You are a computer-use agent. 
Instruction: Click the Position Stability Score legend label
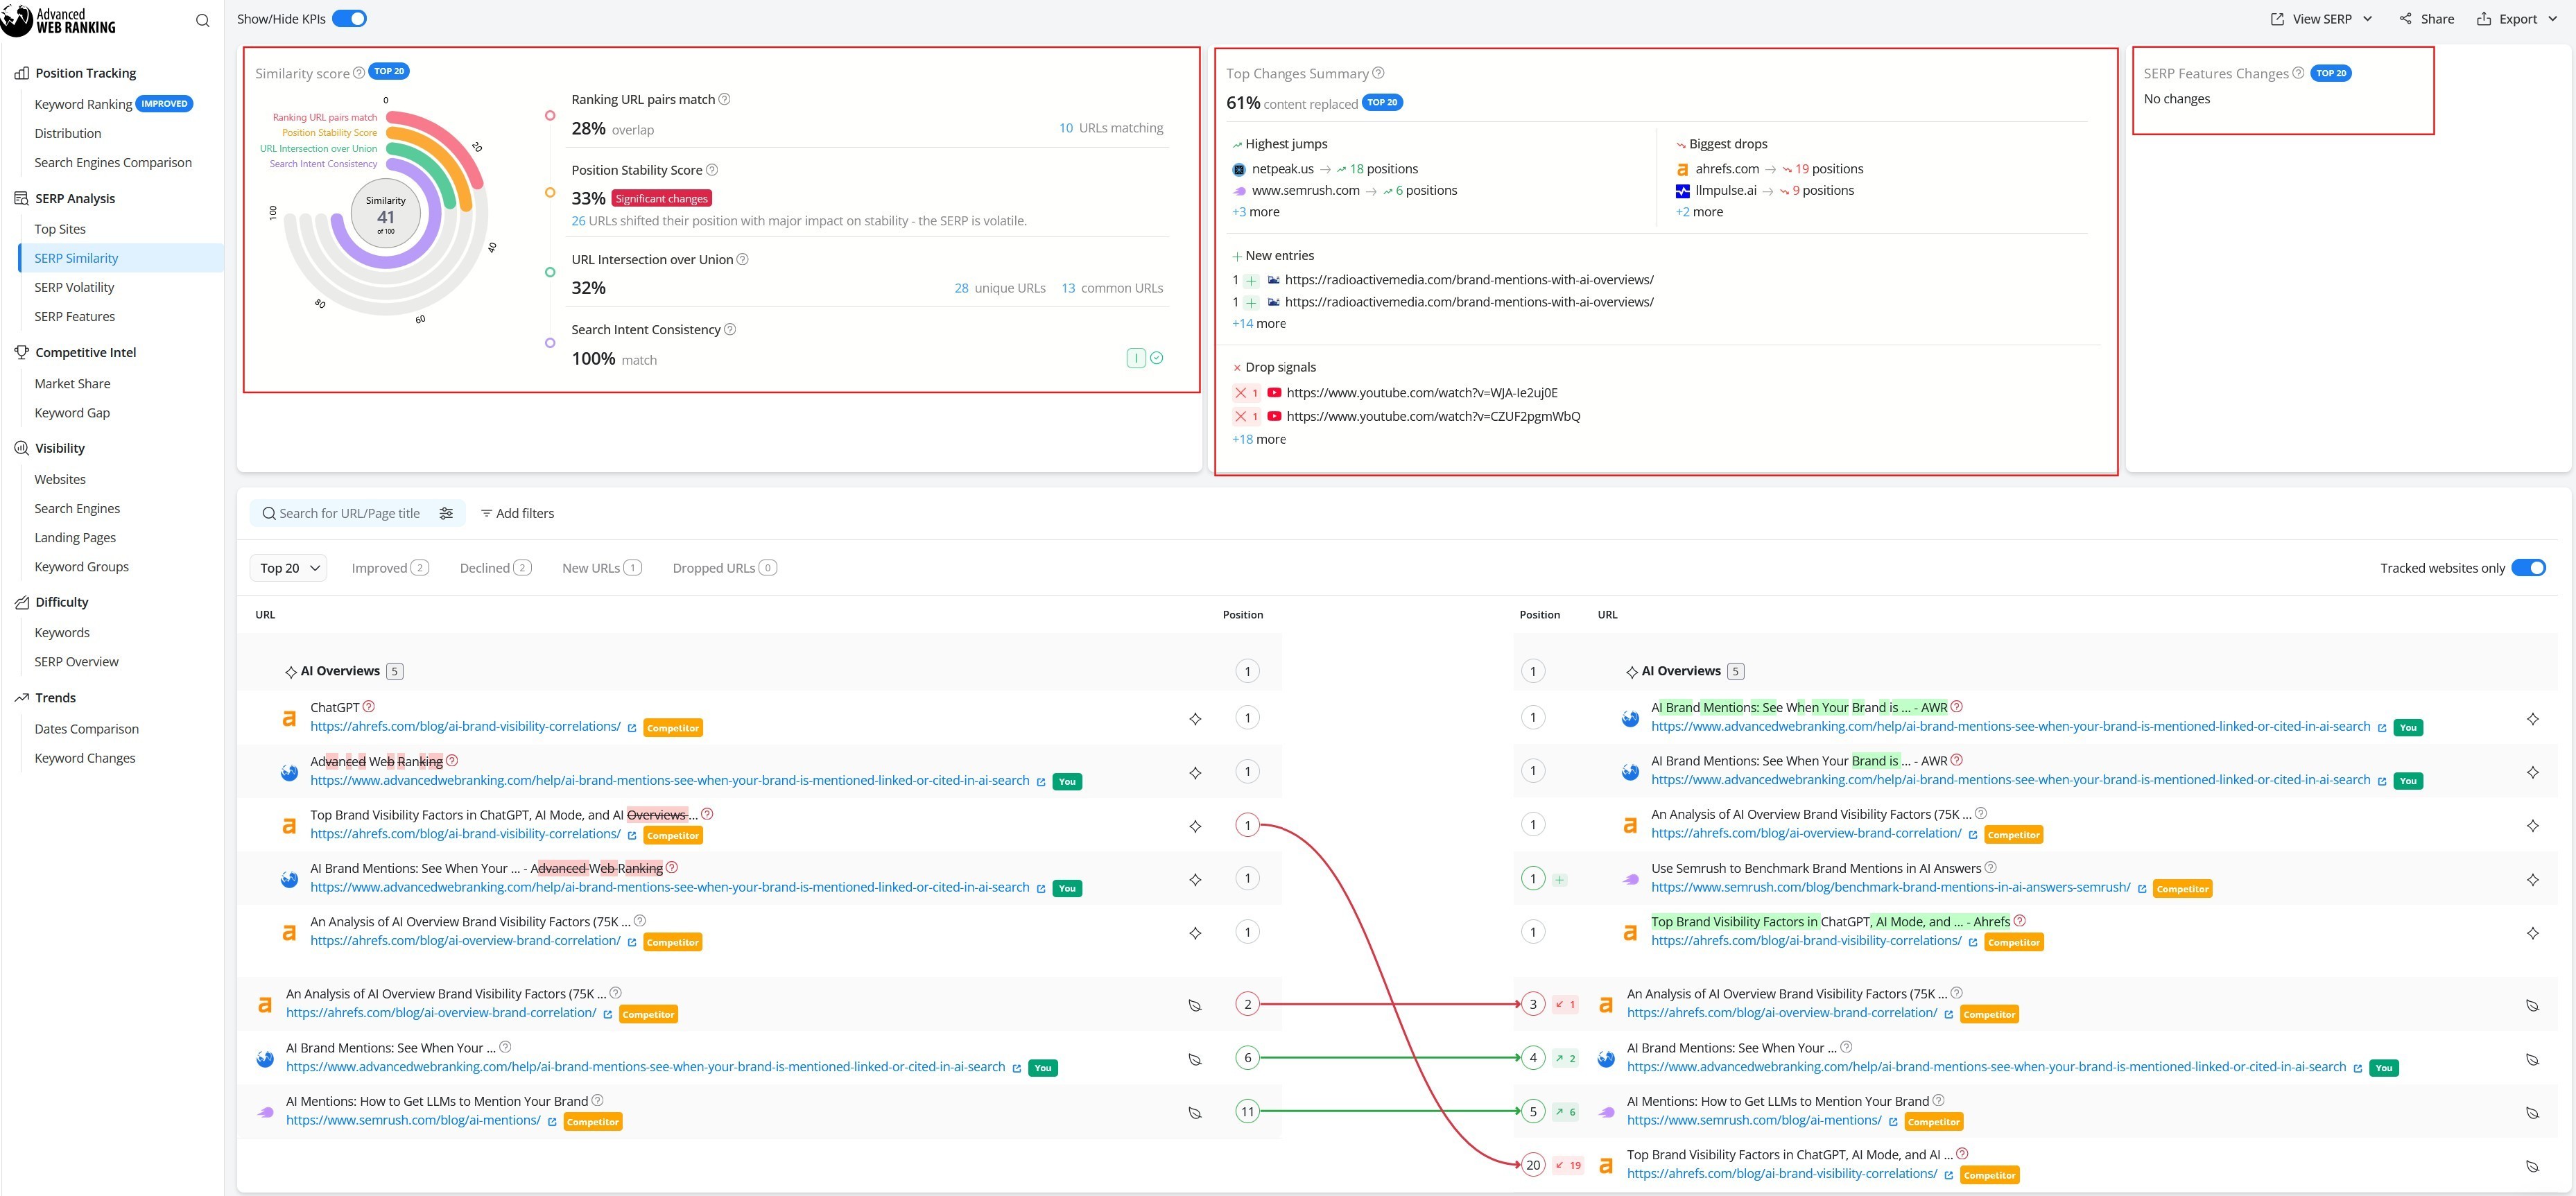click(x=329, y=132)
